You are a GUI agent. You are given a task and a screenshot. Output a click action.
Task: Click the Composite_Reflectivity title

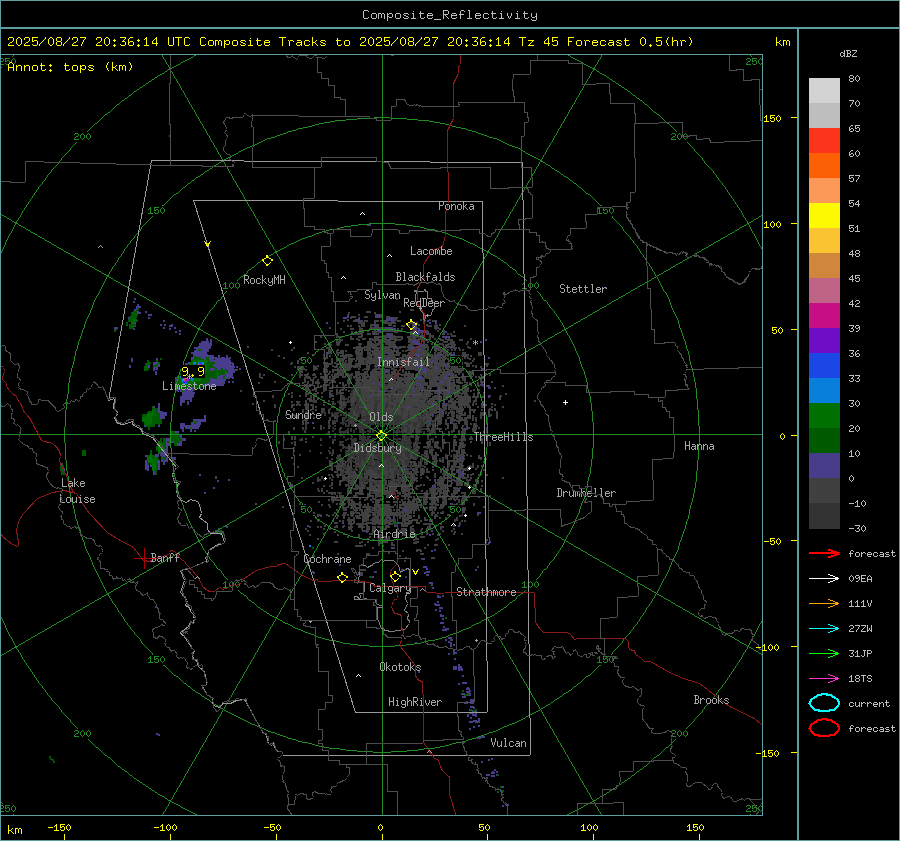450,15
